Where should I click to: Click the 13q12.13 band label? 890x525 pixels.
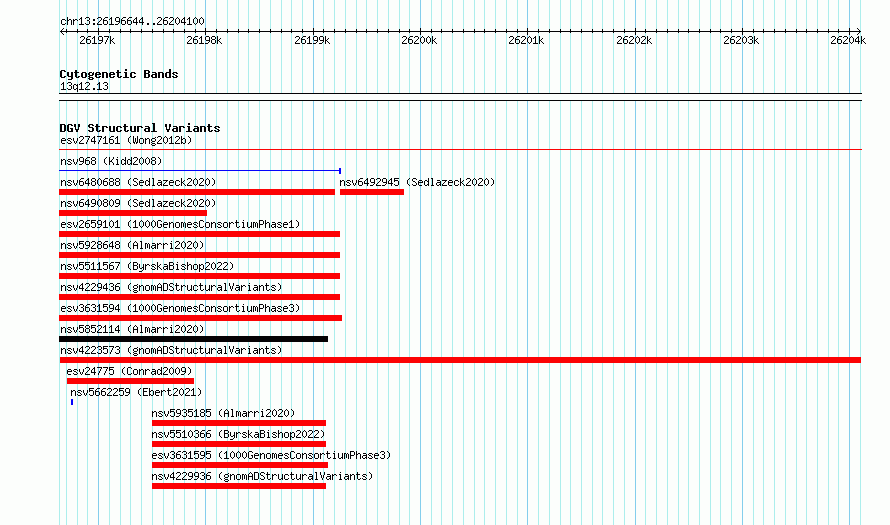point(84,86)
